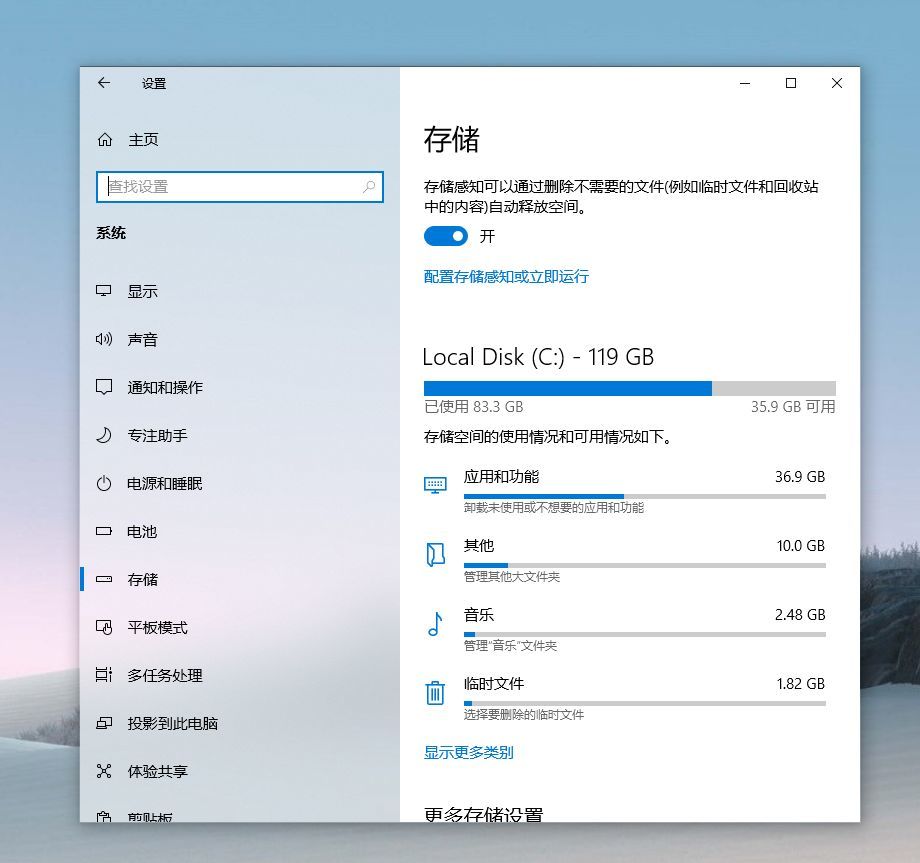Viewport: 920px width, 863px height.
Task: Click the back arrow in Settings
Action: click(104, 83)
